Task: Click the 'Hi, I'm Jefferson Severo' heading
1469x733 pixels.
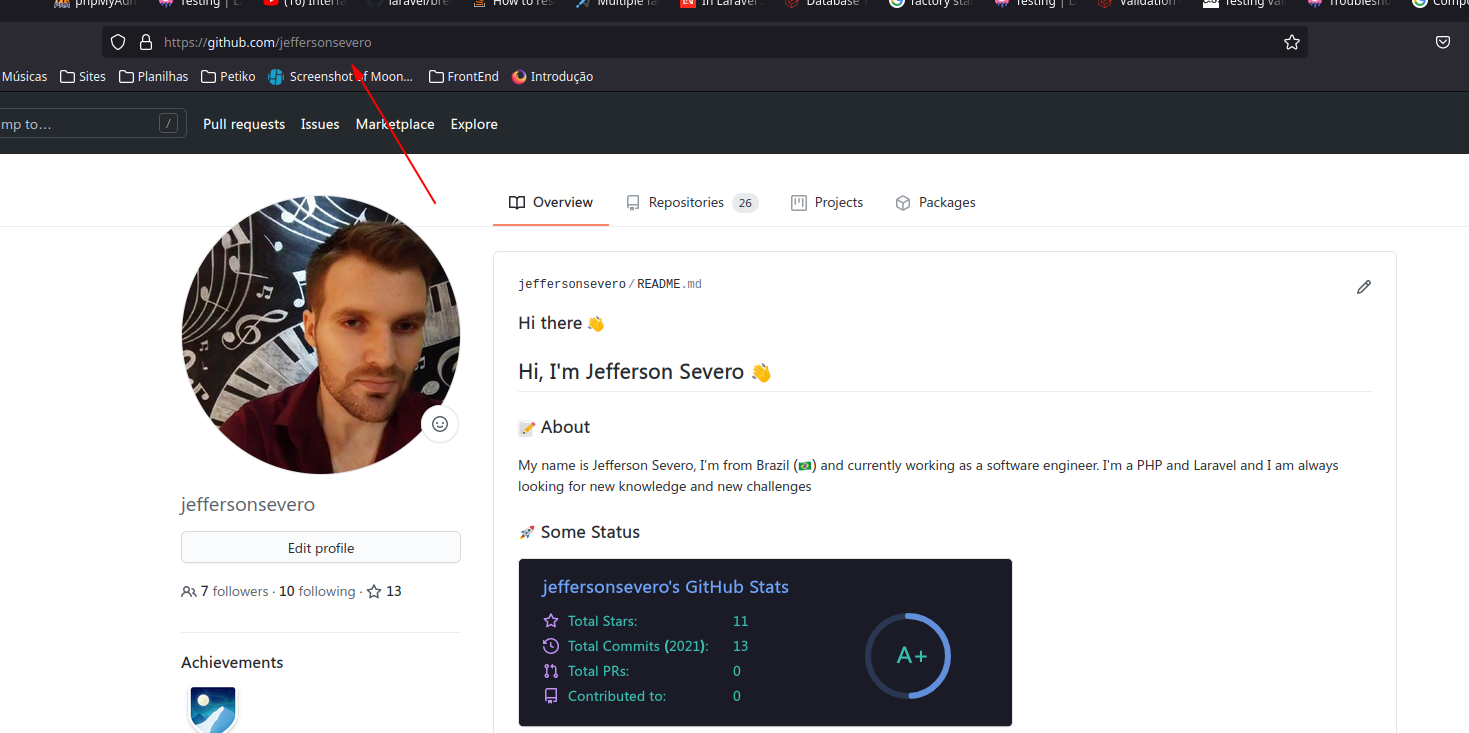Action: pyautogui.click(x=645, y=372)
